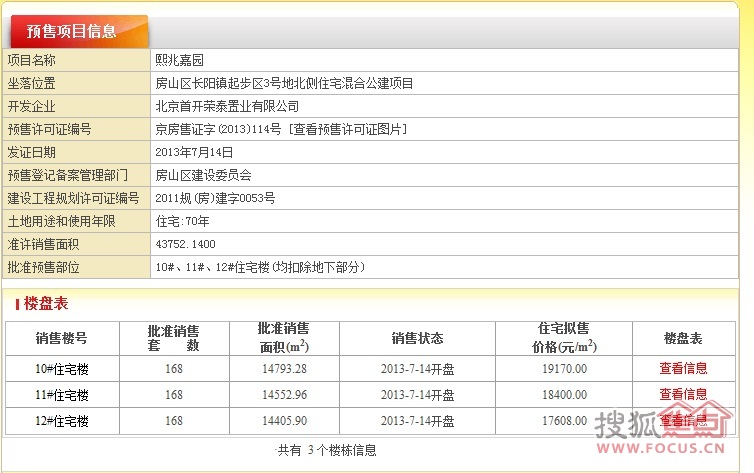Viewport: 754px width, 473px height.
Task: Click the 批准销售面积 column header
Action: (283, 338)
